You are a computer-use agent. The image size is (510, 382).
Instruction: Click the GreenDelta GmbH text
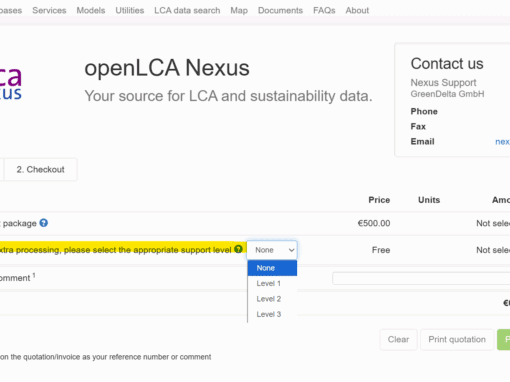pyautogui.click(x=447, y=94)
